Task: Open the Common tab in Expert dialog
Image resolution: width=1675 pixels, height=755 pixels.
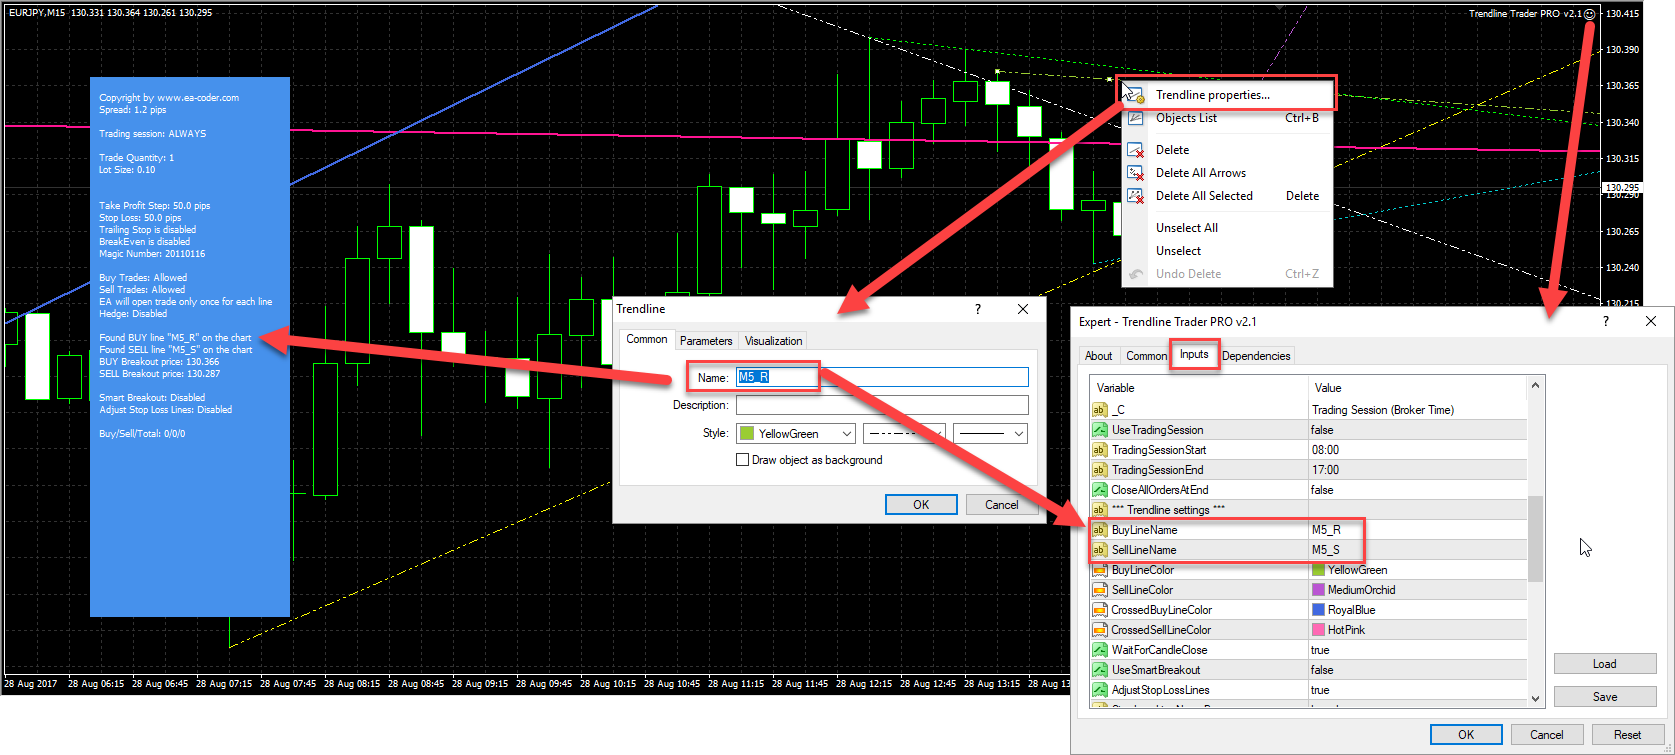Action: coord(1146,356)
